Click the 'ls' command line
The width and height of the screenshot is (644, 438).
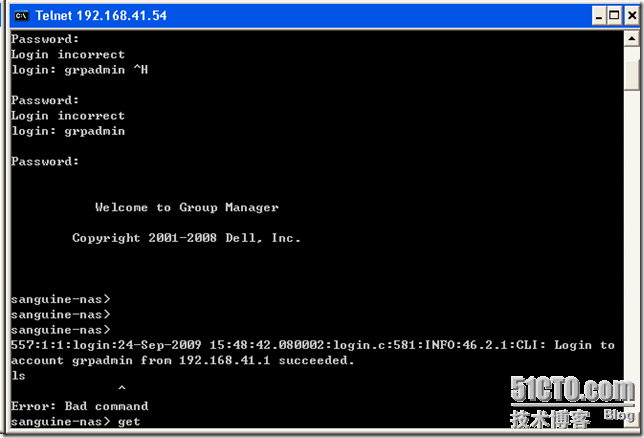[18, 376]
